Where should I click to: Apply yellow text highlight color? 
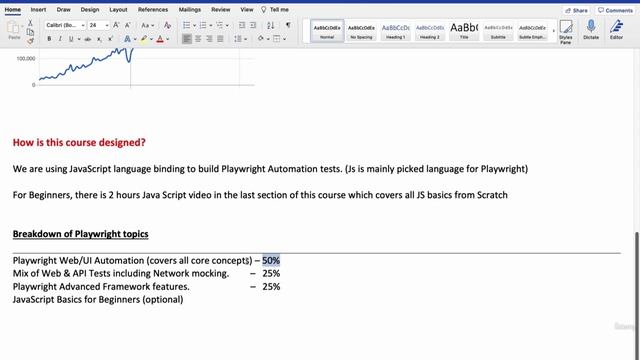point(144,39)
